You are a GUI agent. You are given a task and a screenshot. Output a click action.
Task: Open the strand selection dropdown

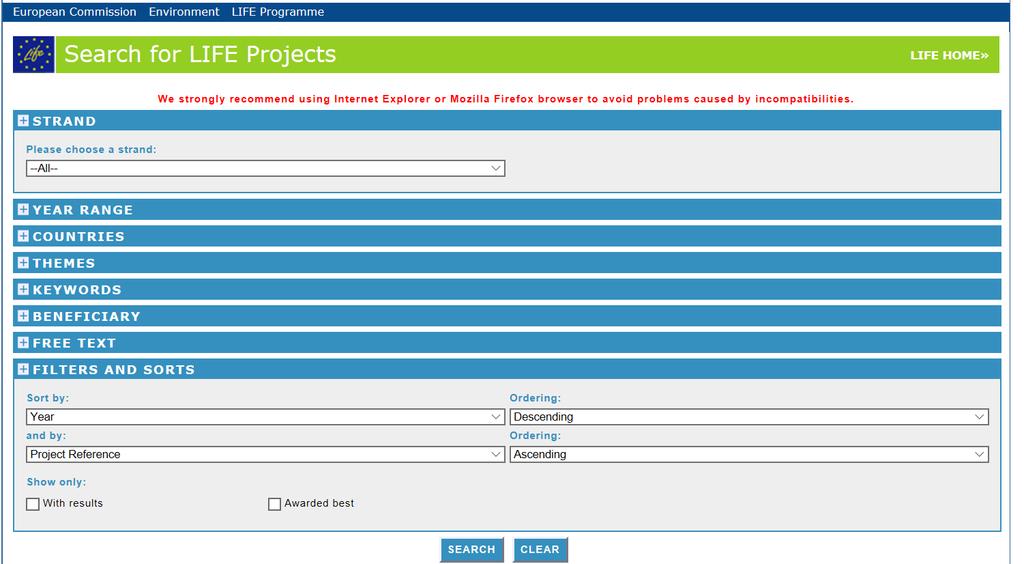coord(265,168)
